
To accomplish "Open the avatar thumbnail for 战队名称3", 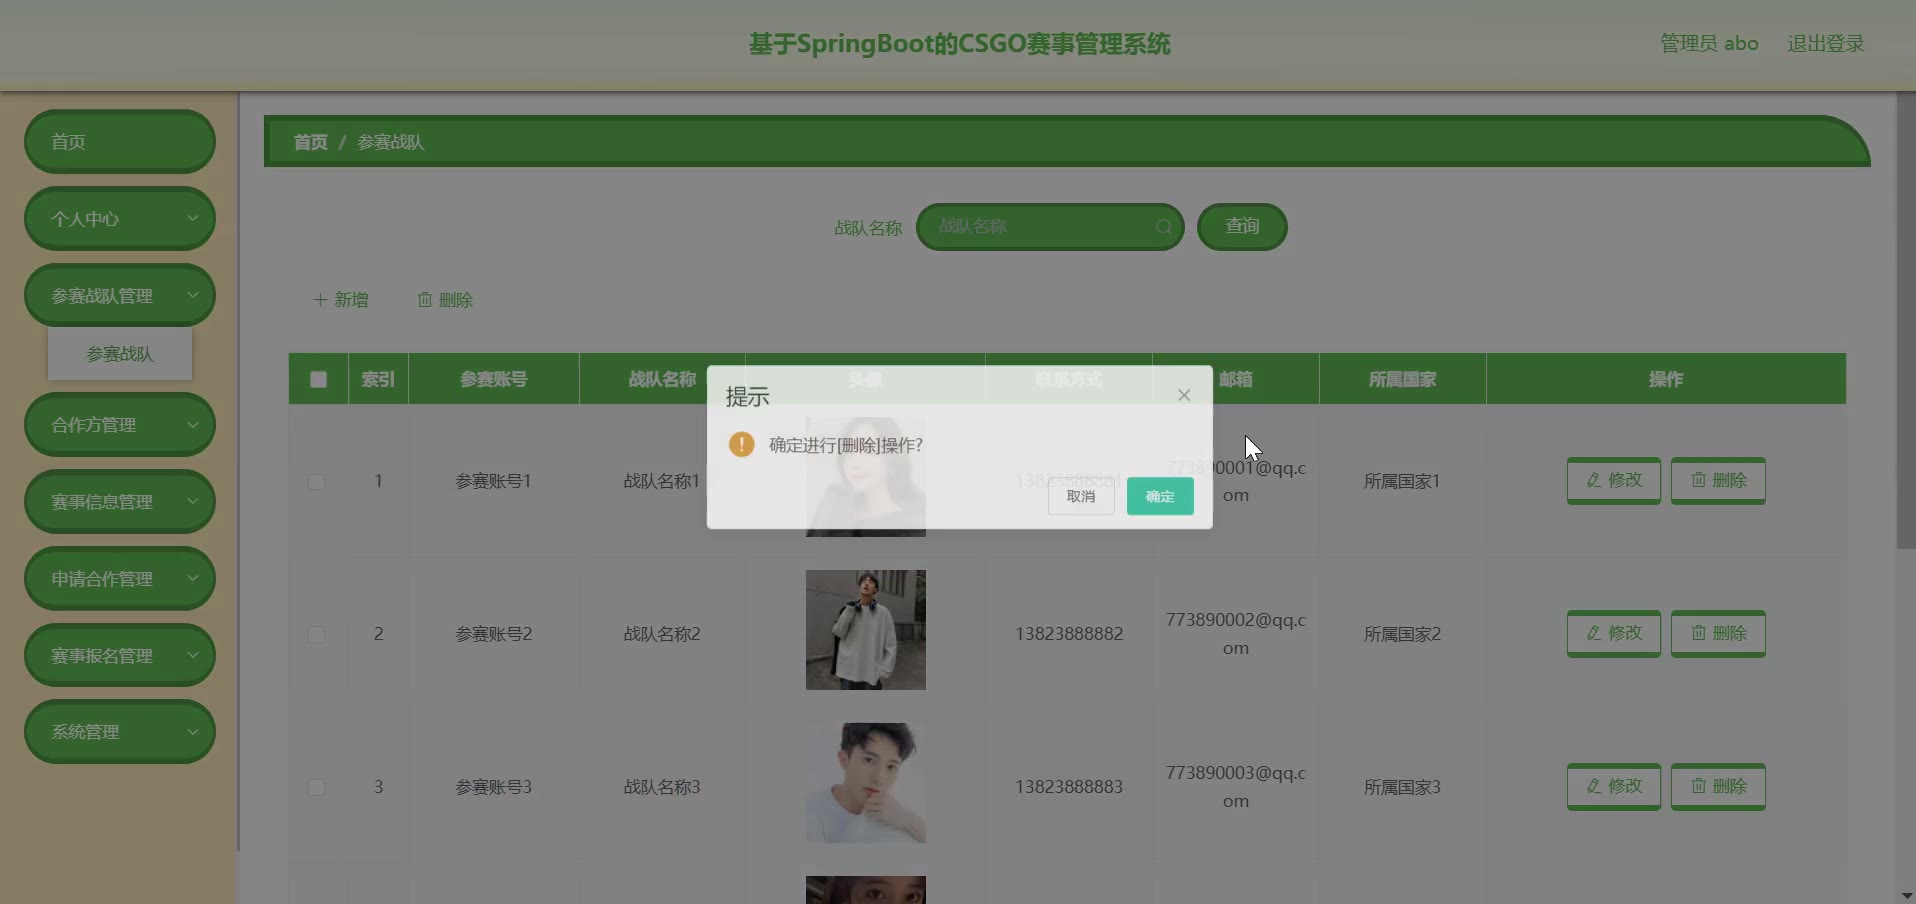I will coord(866,783).
